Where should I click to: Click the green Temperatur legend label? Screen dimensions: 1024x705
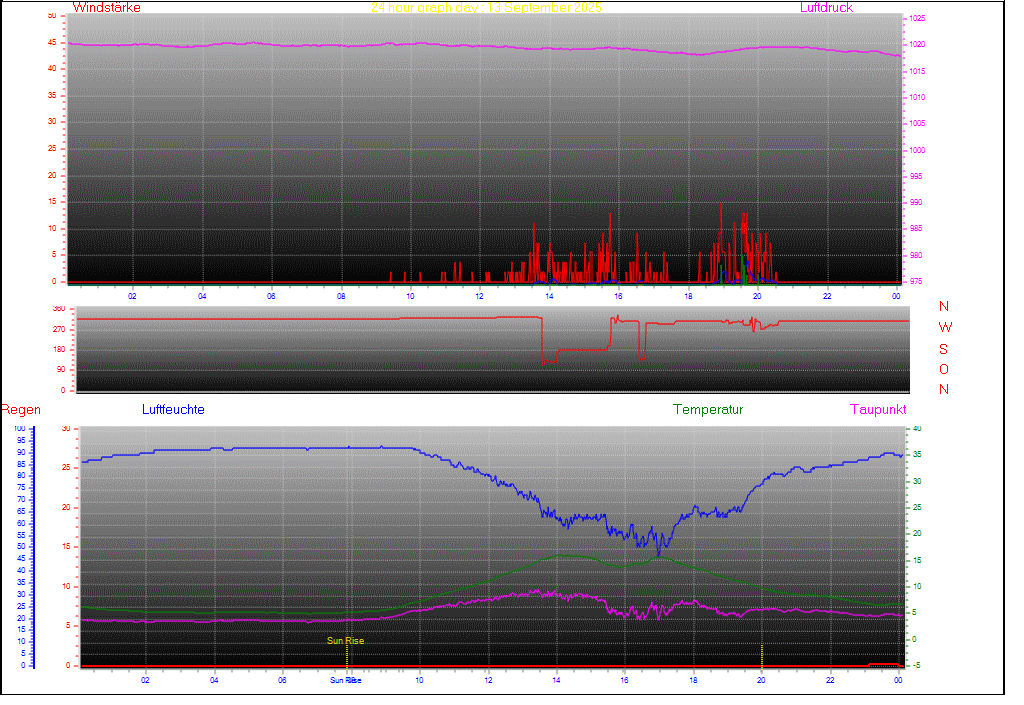tap(708, 410)
